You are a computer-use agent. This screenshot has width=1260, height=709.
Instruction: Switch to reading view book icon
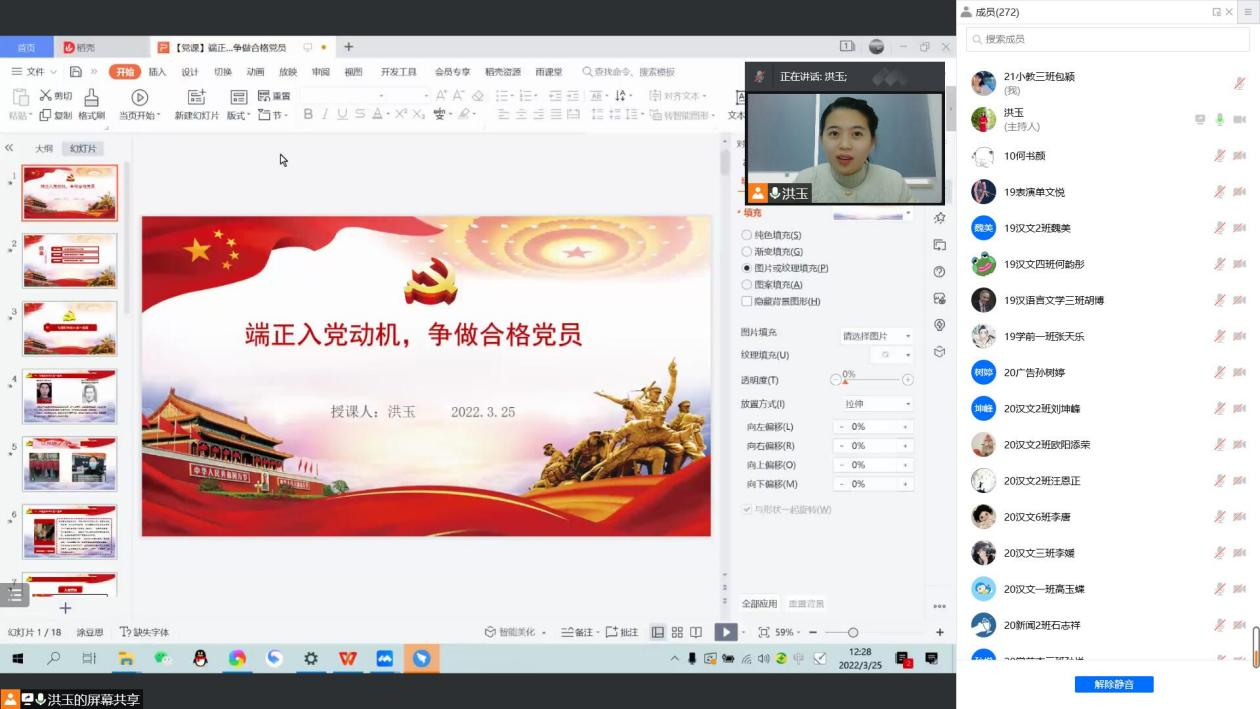pyautogui.click(x=696, y=632)
